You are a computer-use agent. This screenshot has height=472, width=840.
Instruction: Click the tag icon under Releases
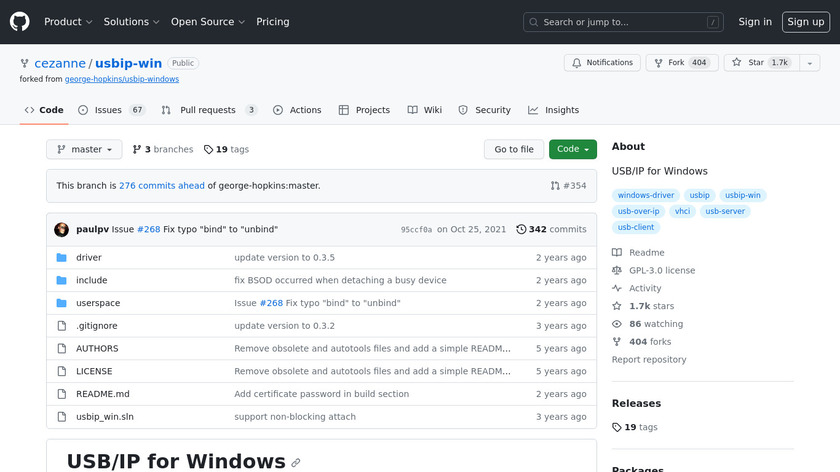[x=617, y=428]
